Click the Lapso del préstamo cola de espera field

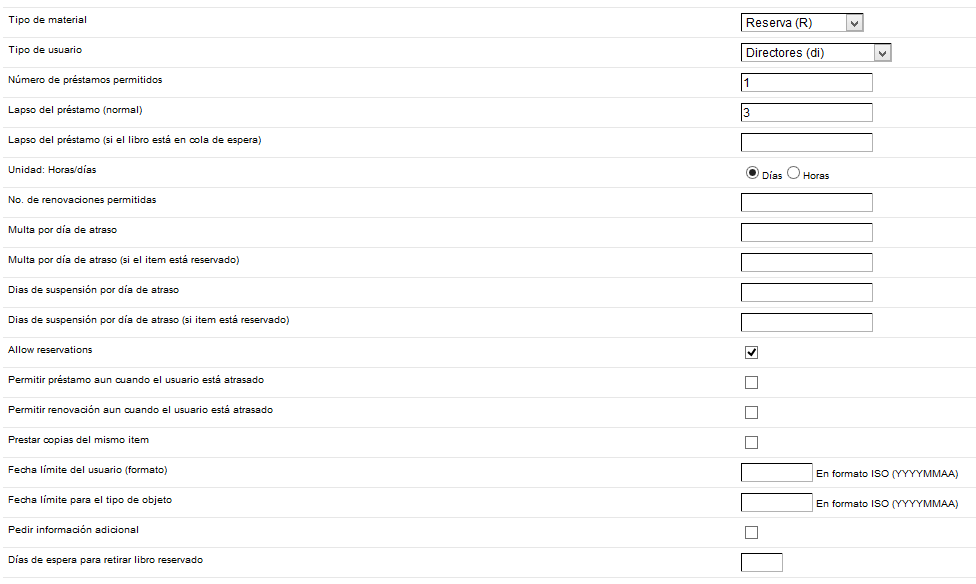806,143
